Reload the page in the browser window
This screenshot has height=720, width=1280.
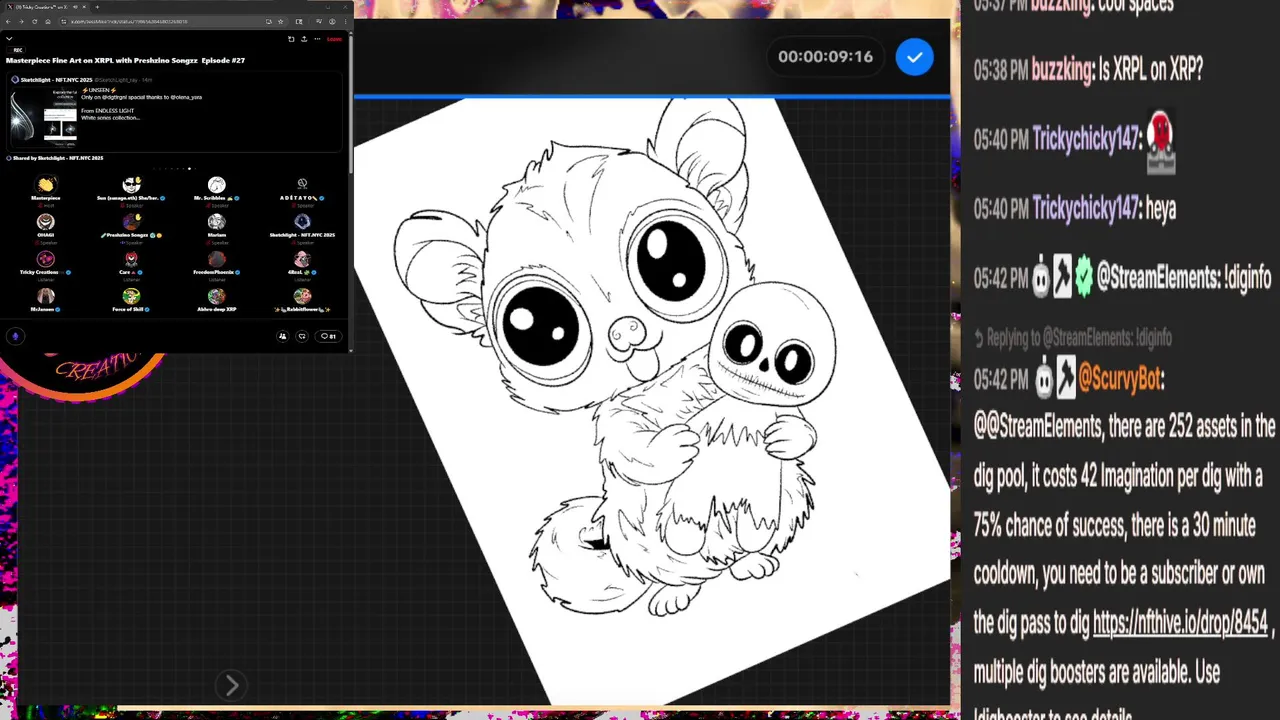pyautogui.click(x=35, y=21)
